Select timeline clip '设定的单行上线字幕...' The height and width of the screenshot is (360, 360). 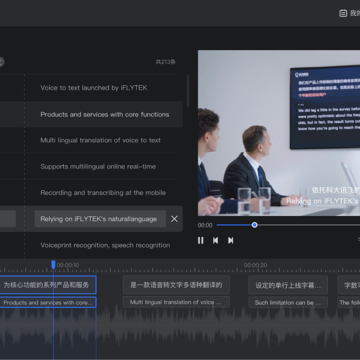288,285
